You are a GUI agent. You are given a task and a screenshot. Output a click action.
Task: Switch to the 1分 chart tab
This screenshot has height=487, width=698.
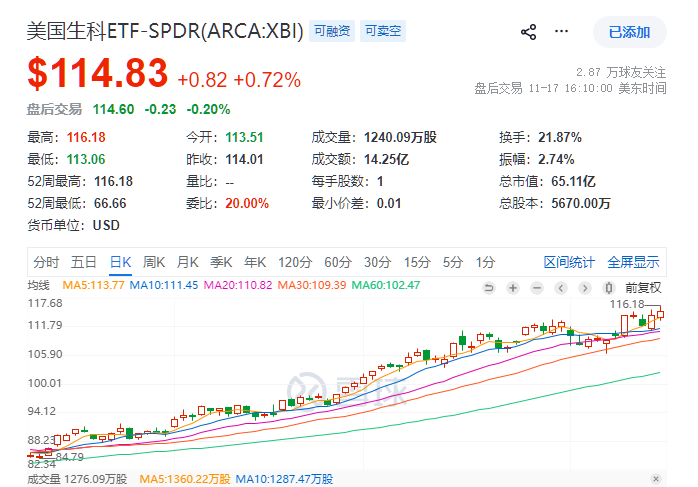click(x=485, y=262)
